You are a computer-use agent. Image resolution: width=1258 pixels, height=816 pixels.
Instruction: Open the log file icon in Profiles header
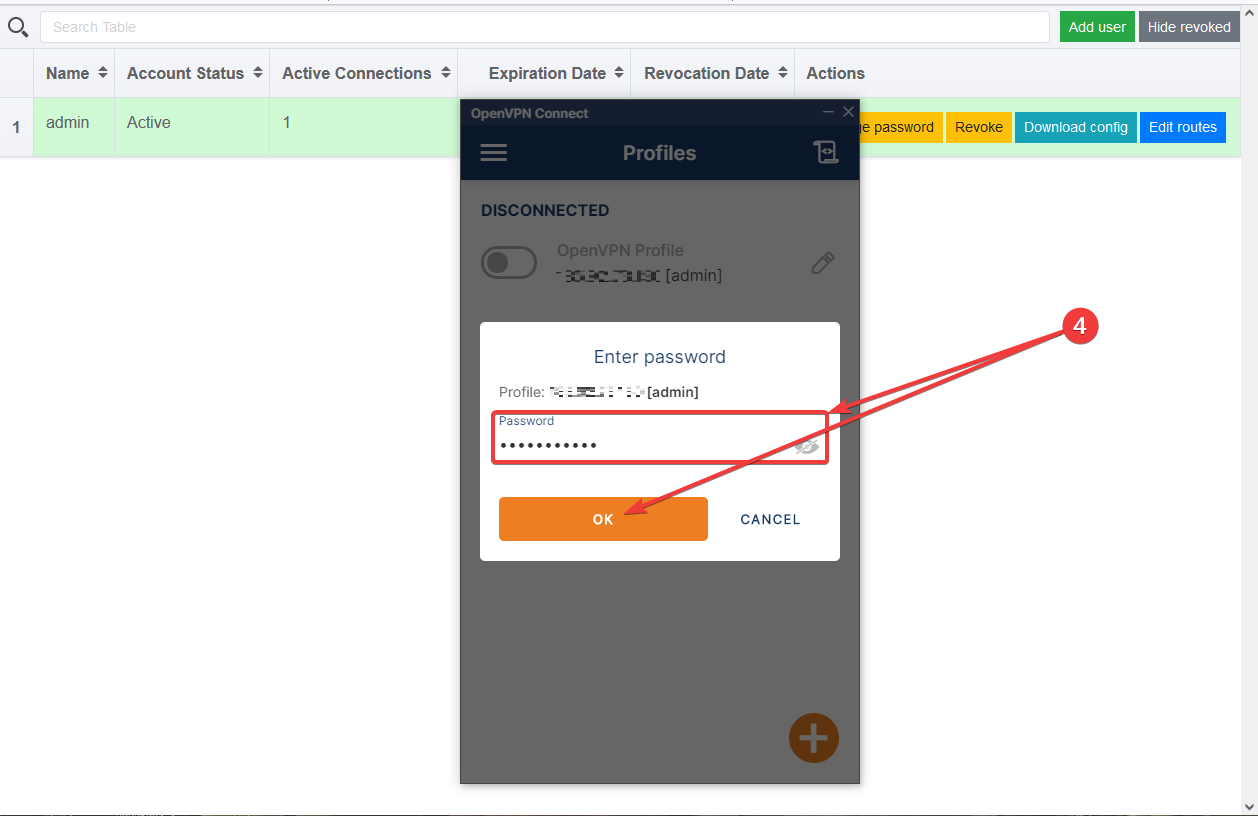[825, 152]
